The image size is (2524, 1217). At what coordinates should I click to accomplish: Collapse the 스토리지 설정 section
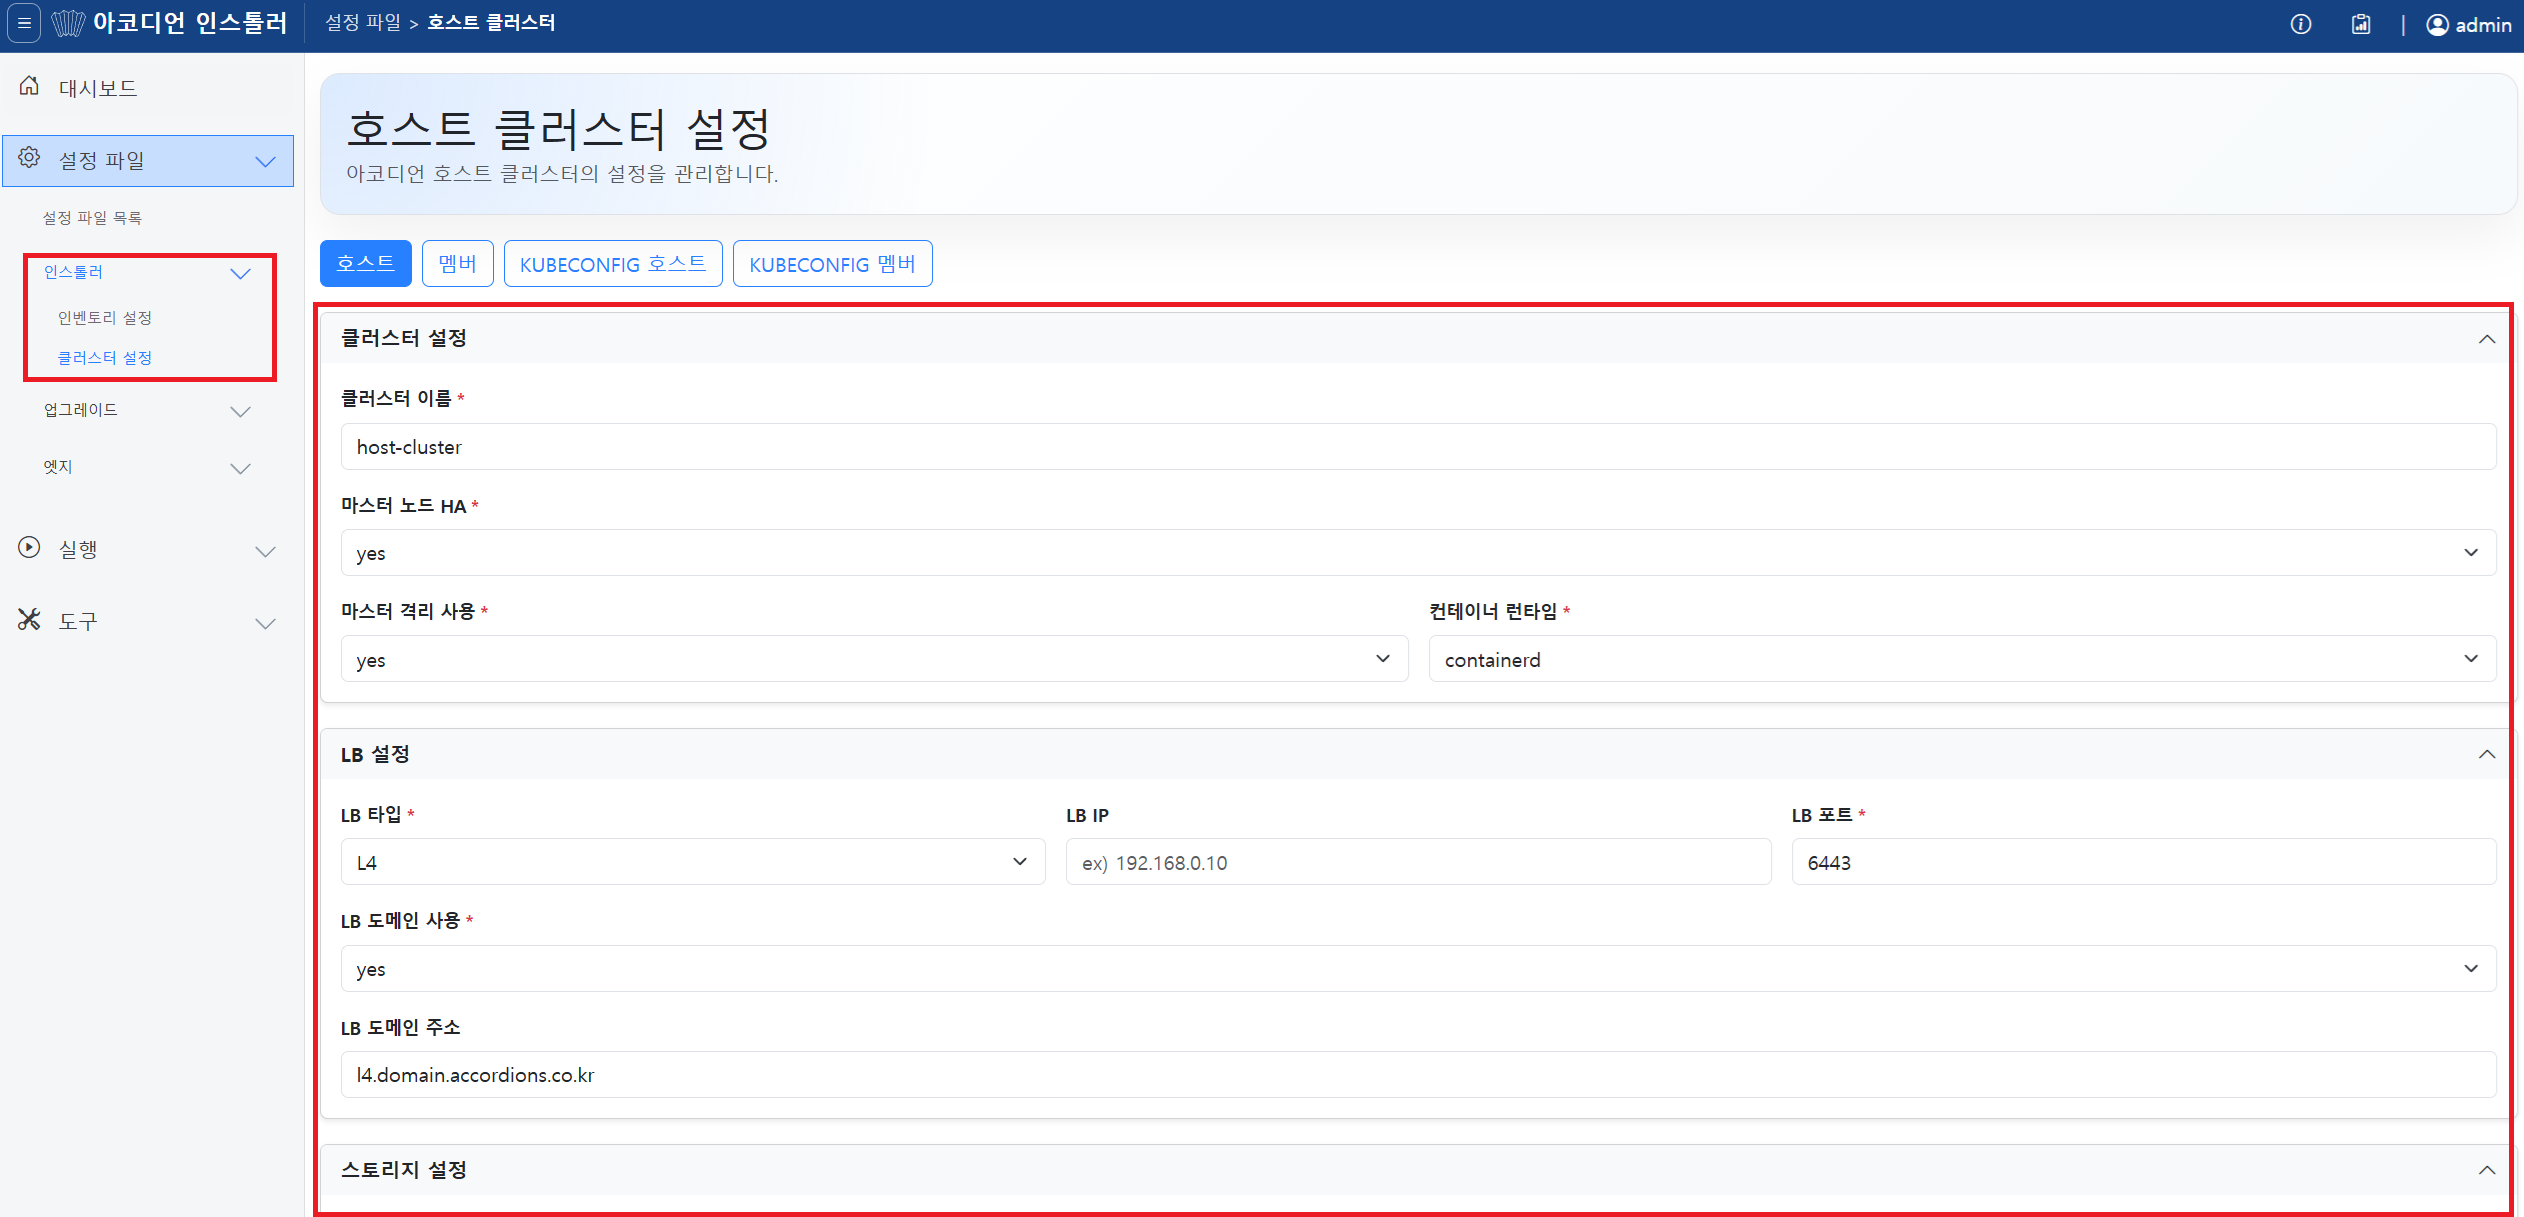[2486, 1170]
